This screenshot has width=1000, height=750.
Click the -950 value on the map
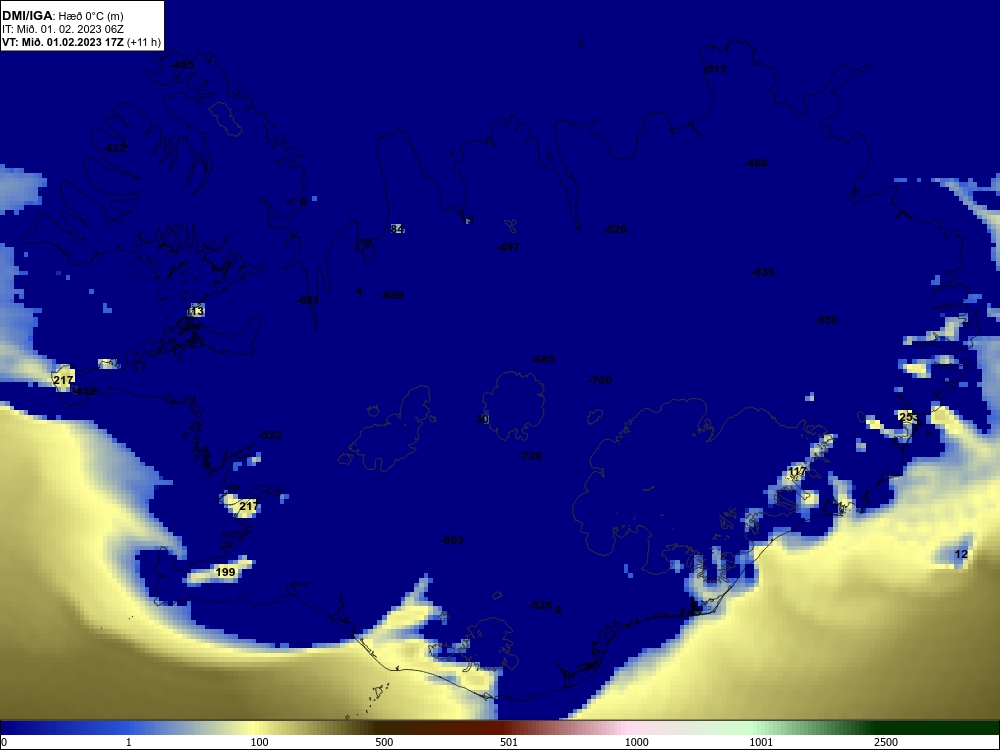pos(827,320)
